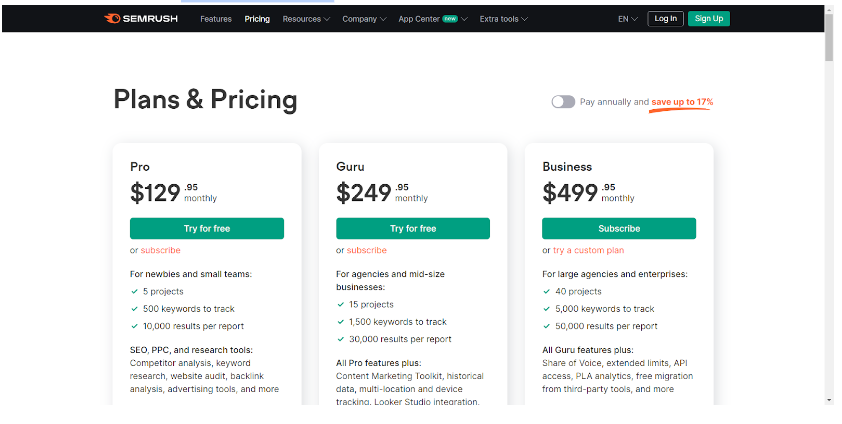Open the Guru plan subscribe link
This screenshot has height=424, width=842.
[367, 250]
